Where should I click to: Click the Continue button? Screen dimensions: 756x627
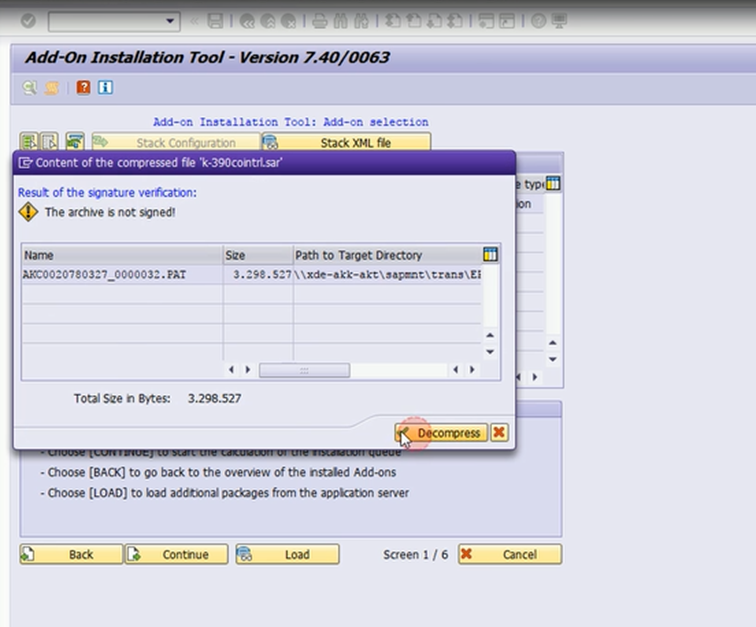(176, 554)
